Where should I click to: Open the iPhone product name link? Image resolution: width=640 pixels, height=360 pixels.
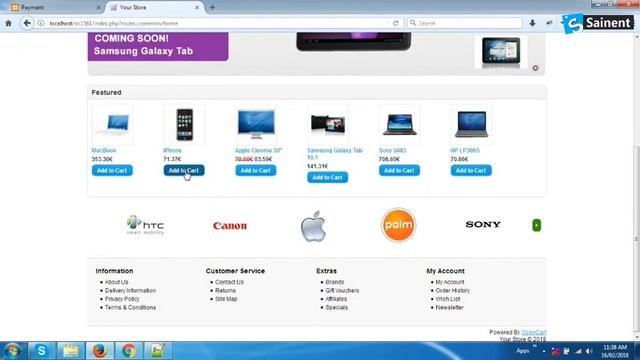pos(173,150)
